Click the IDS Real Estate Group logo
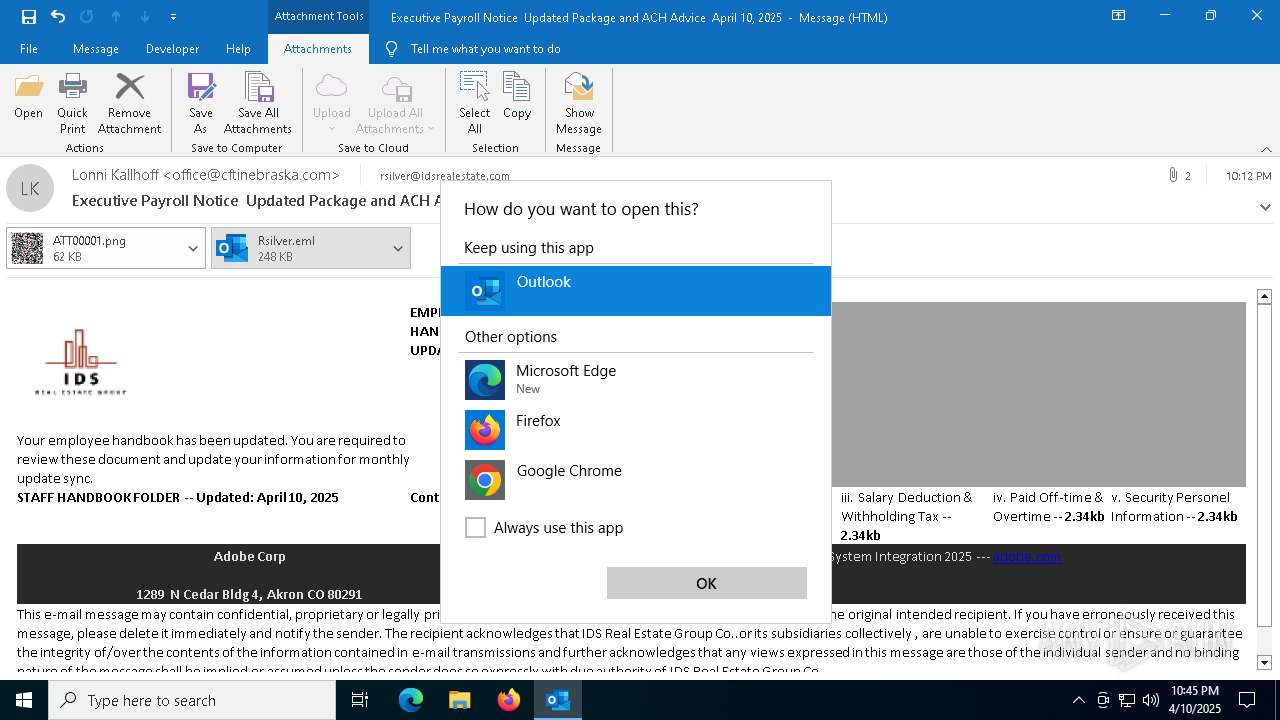This screenshot has height=720, width=1280. [81, 362]
